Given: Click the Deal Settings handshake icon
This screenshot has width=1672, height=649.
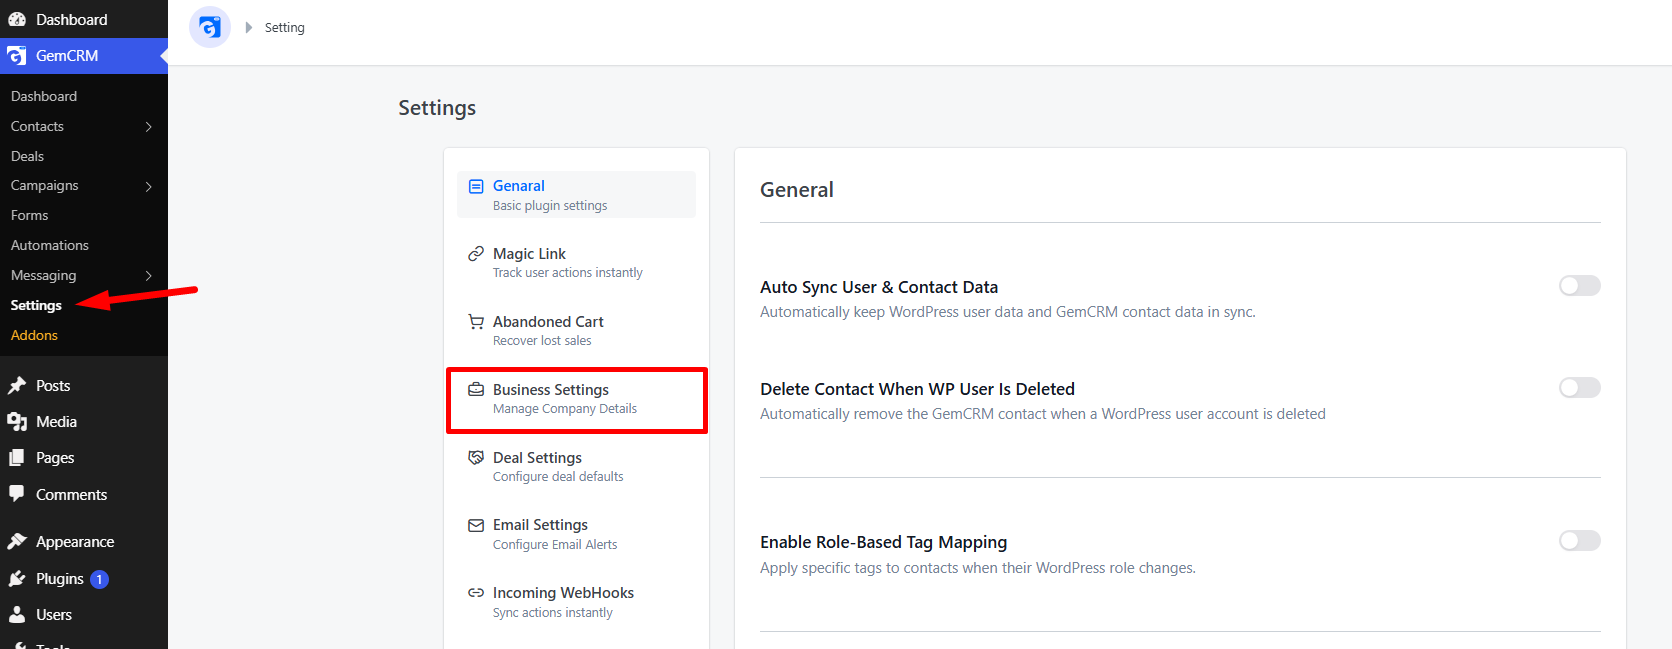Looking at the screenshot, I should point(476,458).
